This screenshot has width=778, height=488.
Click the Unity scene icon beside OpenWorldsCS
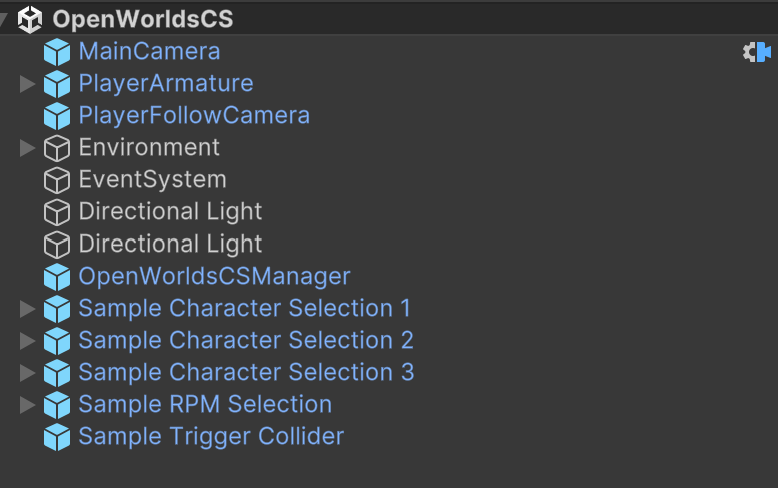click(x=30, y=19)
